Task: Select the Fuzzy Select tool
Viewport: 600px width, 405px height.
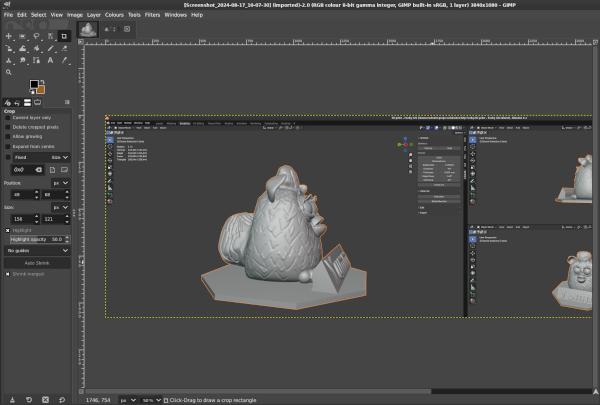Action: coord(50,36)
